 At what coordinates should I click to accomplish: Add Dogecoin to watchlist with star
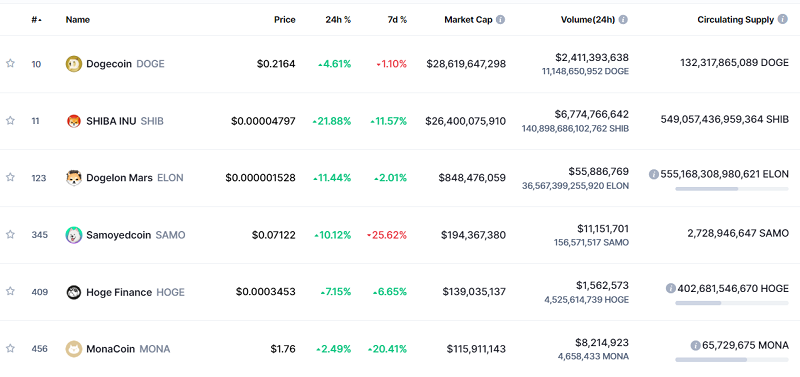[10, 64]
